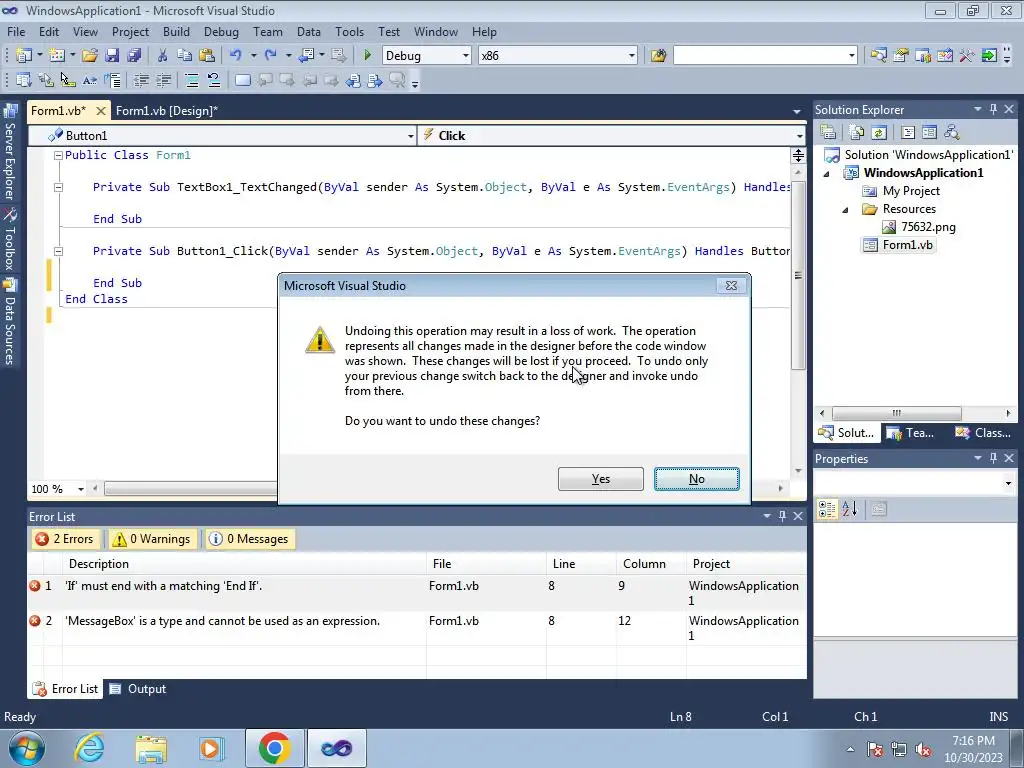This screenshot has height=768, width=1024.
Task: Click the Categorized icon in Properties panel
Action: (x=827, y=509)
